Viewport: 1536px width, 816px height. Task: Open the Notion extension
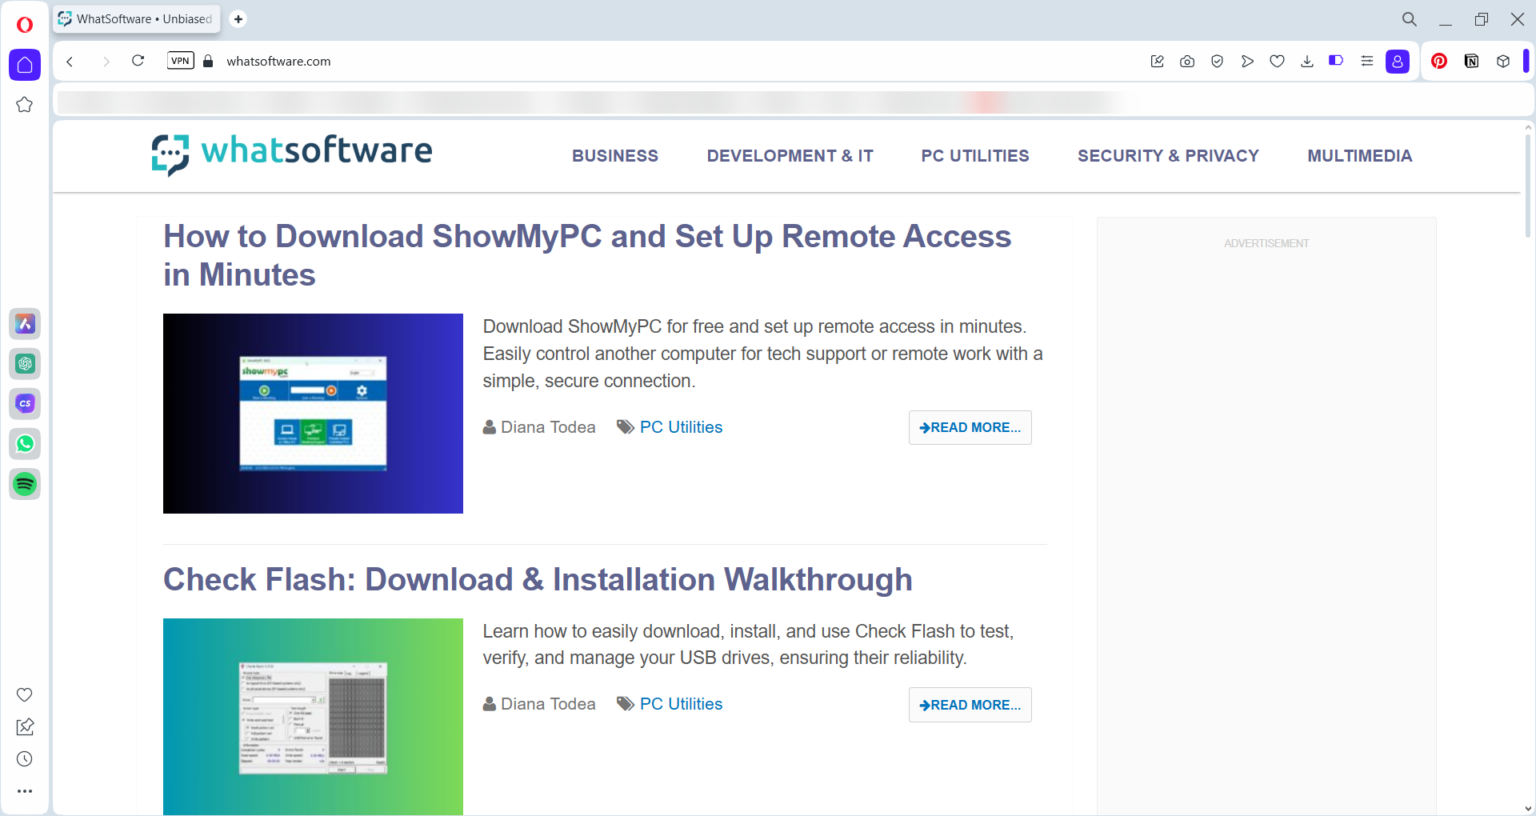(x=1471, y=61)
